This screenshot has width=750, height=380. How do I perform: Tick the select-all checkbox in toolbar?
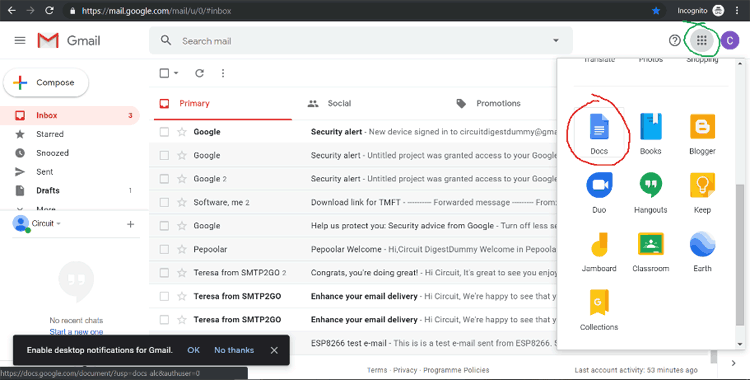pyautogui.click(x=164, y=73)
